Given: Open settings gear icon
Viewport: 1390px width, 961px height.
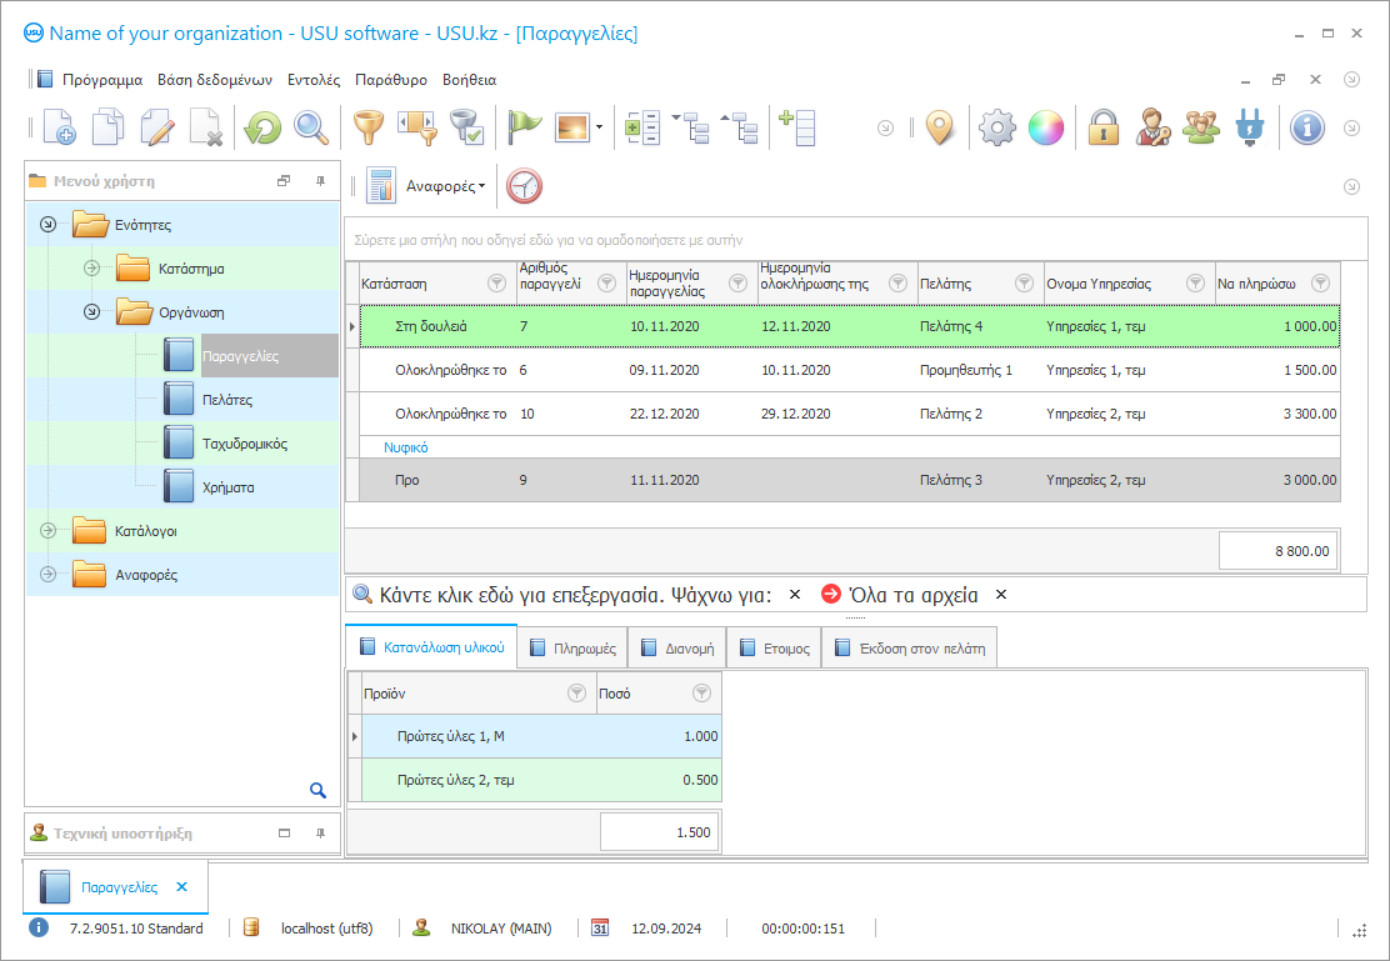Looking at the screenshot, I should click(997, 128).
